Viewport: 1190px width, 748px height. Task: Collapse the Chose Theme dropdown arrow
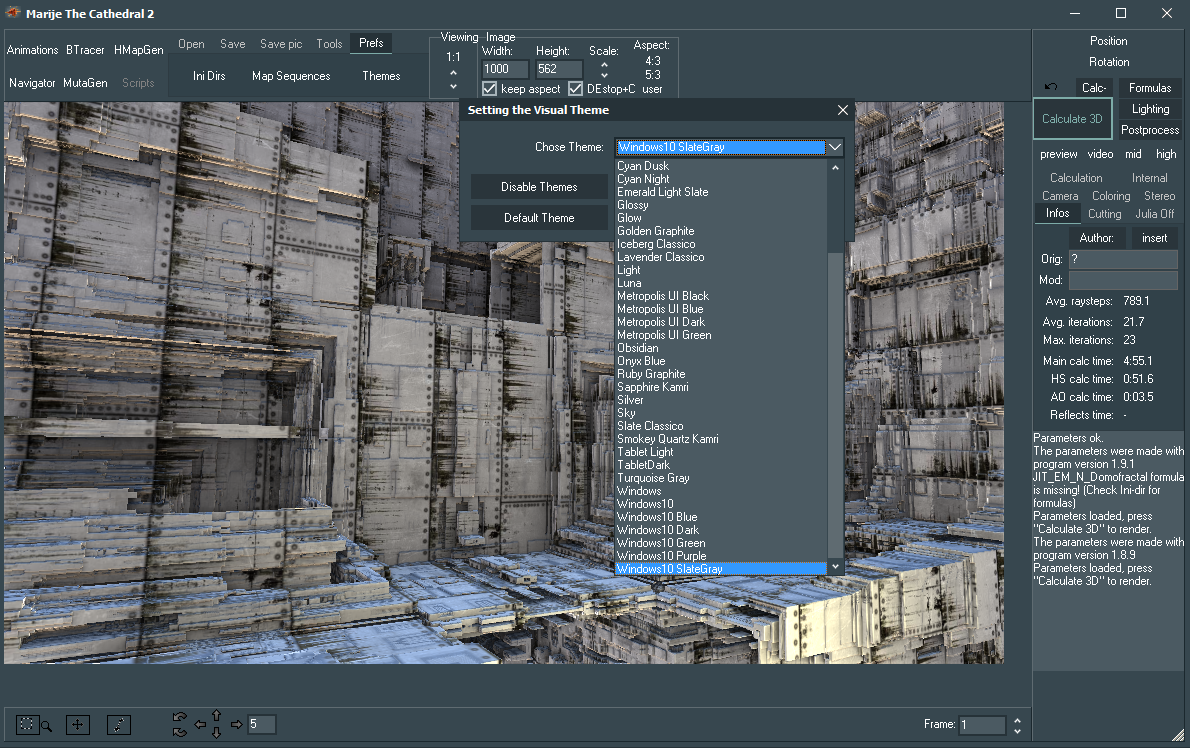coord(835,147)
